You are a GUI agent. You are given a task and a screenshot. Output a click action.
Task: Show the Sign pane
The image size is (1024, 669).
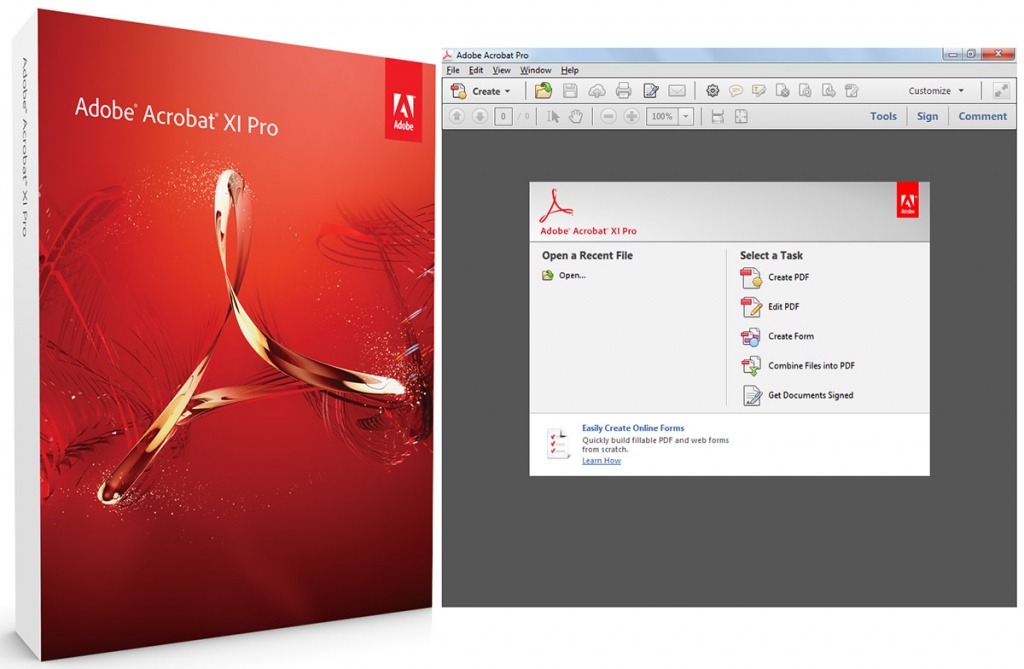click(927, 116)
